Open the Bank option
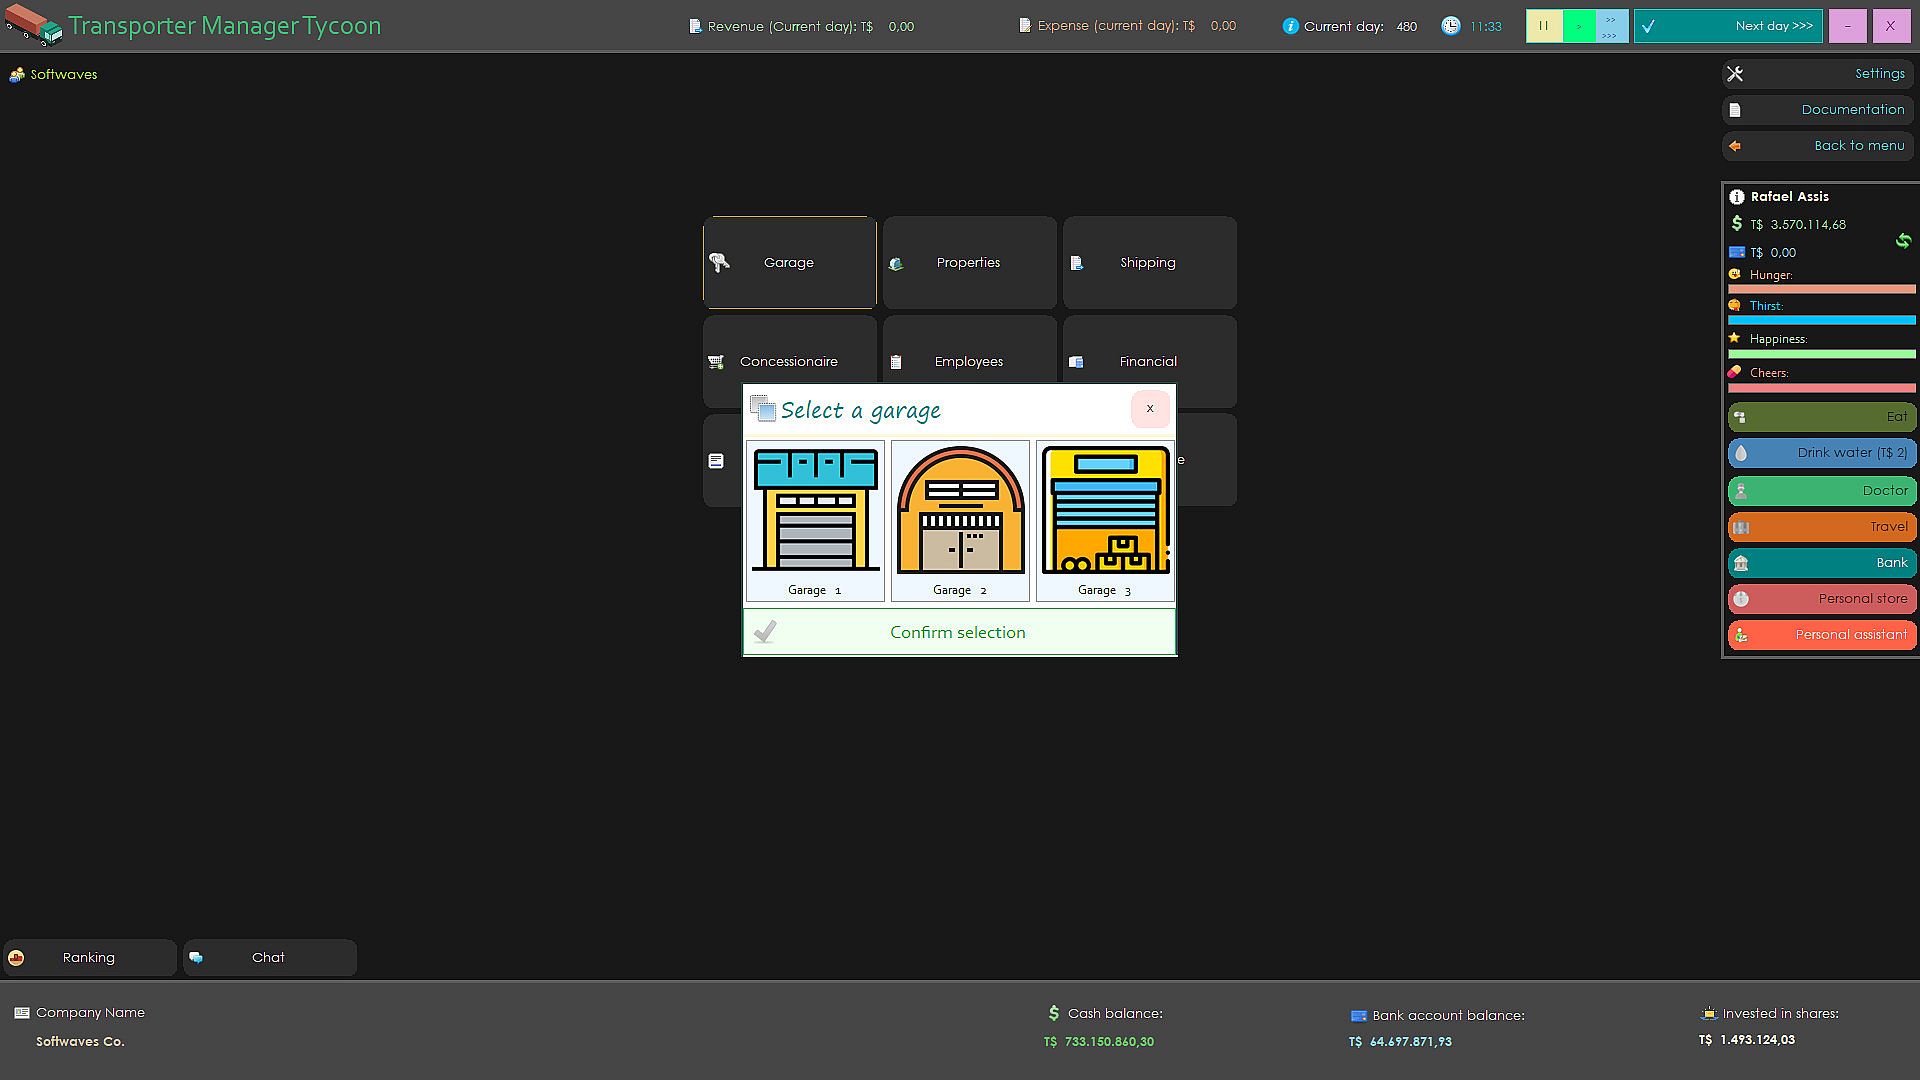Viewport: 1920px width, 1080px height. coord(1821,563)
